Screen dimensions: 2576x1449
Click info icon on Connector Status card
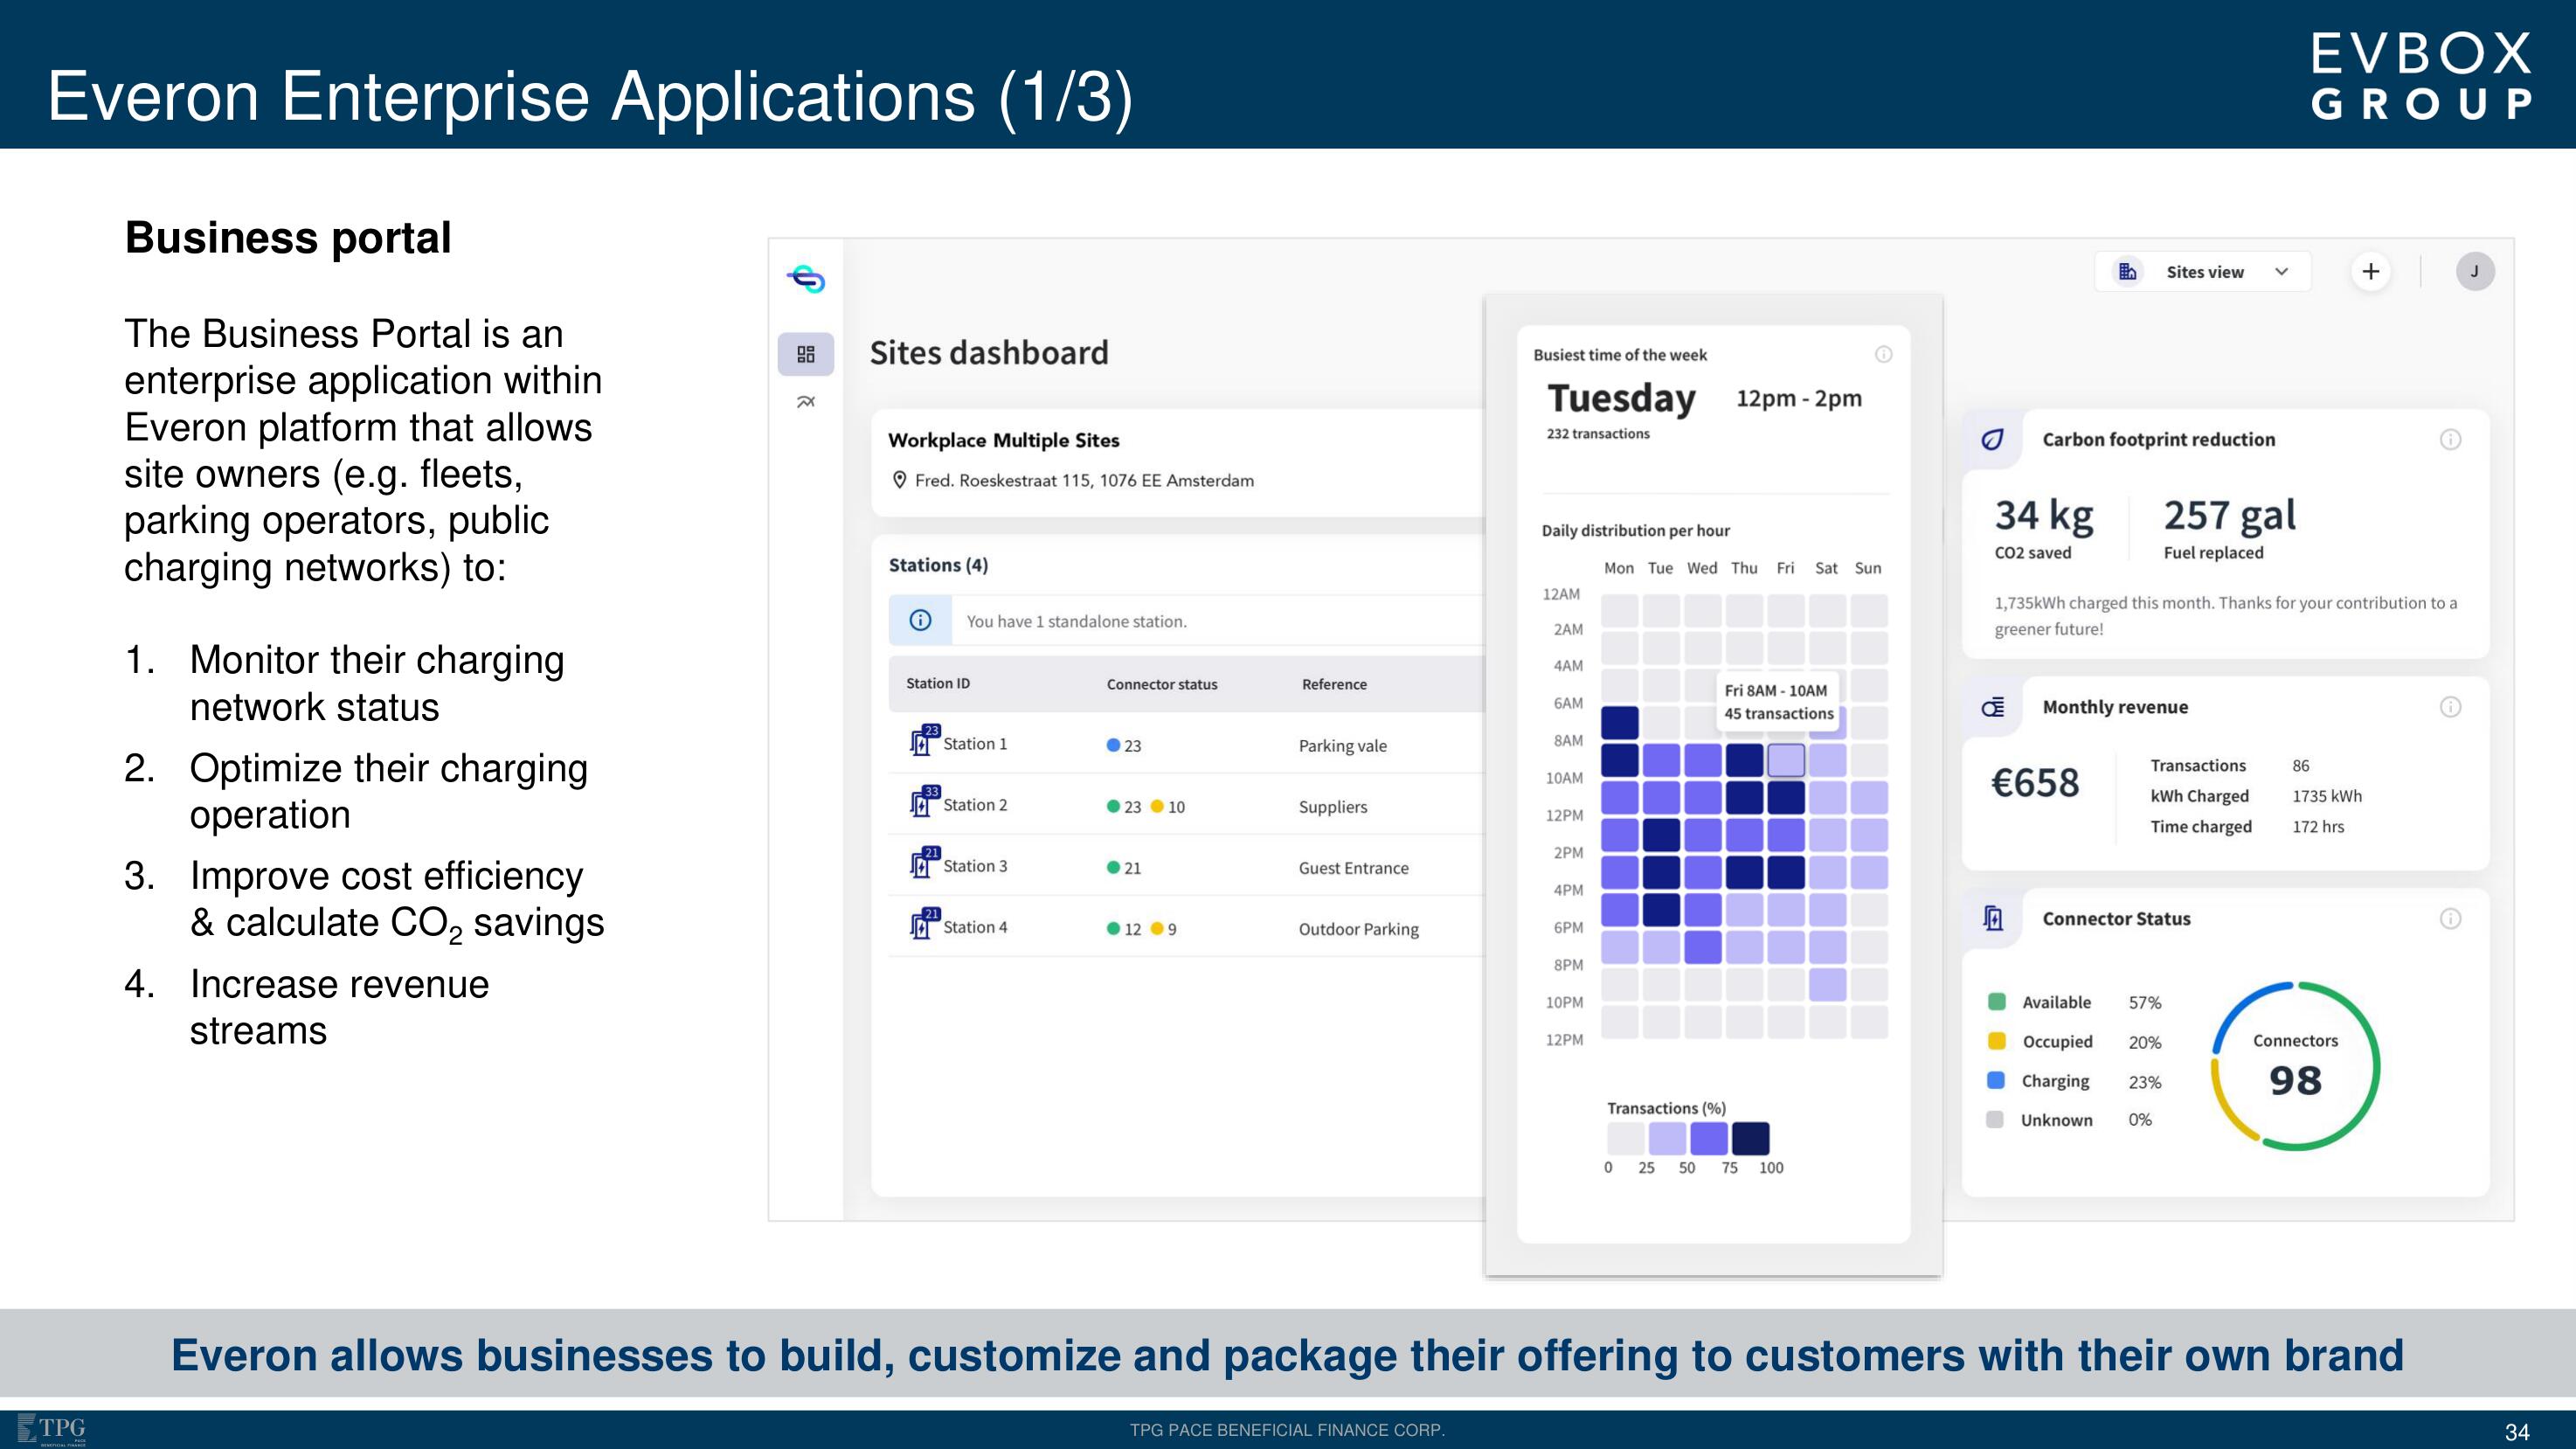coord(2450,918)
